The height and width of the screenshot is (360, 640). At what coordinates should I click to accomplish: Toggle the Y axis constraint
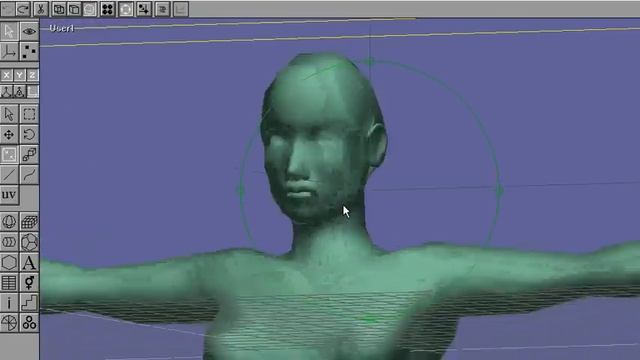[x=19, y=75]
